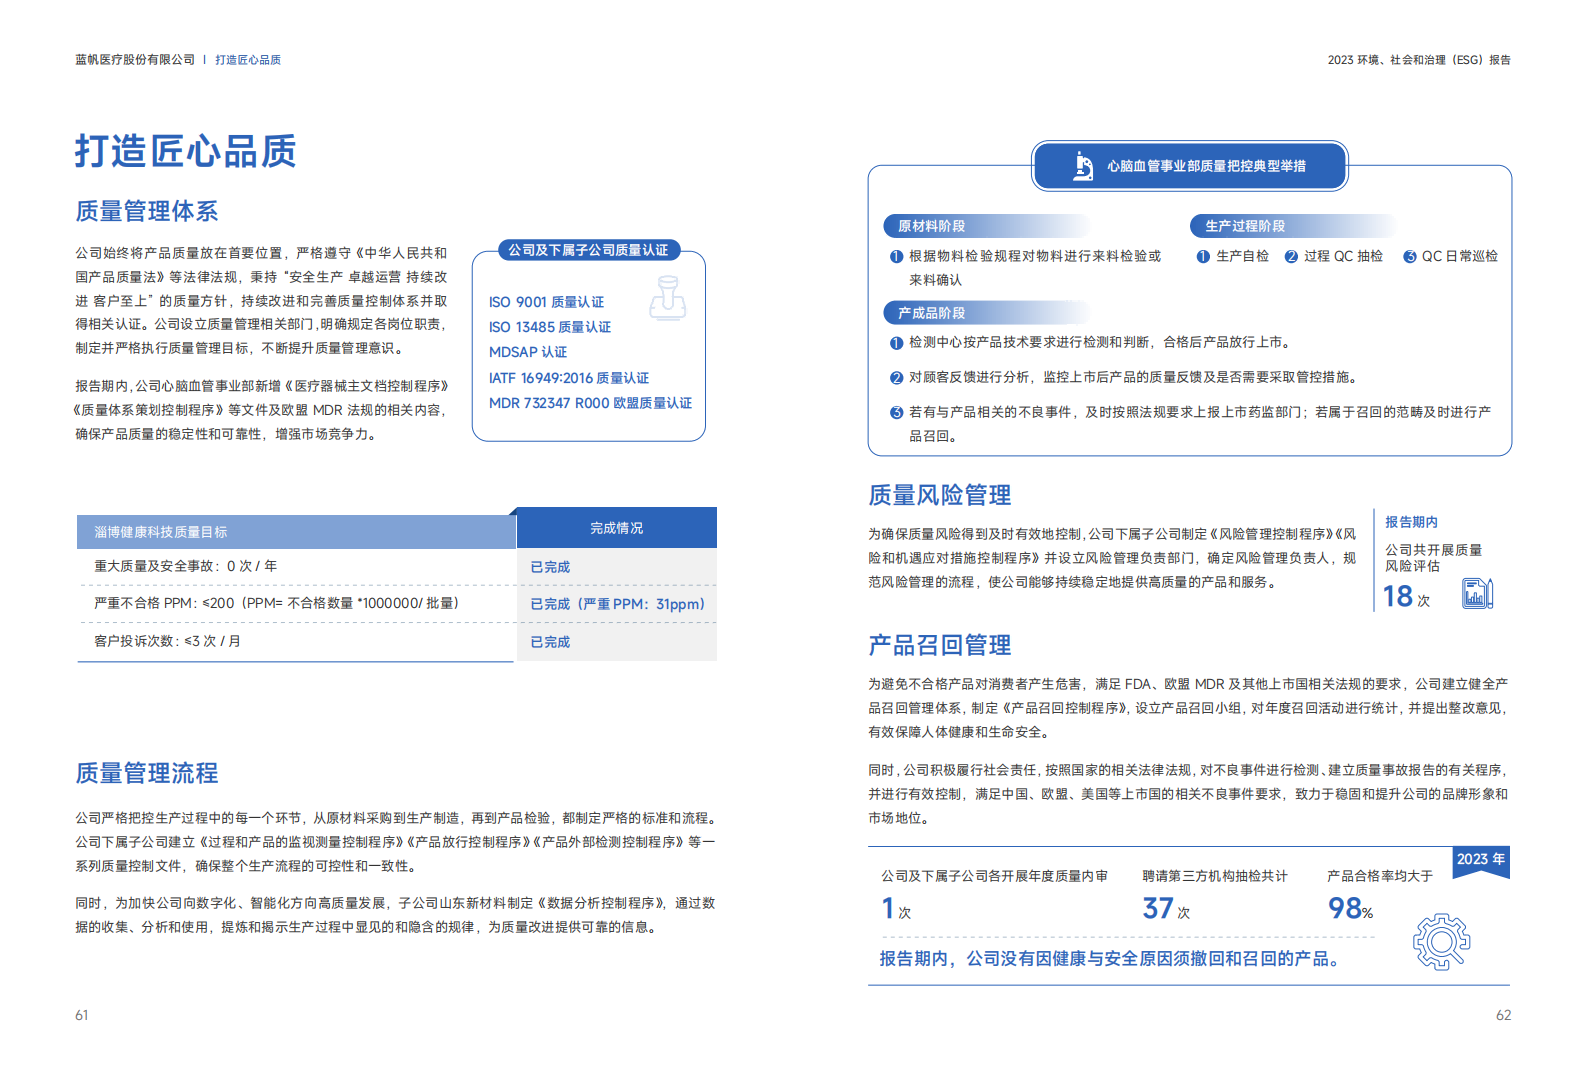Click 公司共开展质量风险评估 caption

pyautogui.click(x=1433, y=558)
